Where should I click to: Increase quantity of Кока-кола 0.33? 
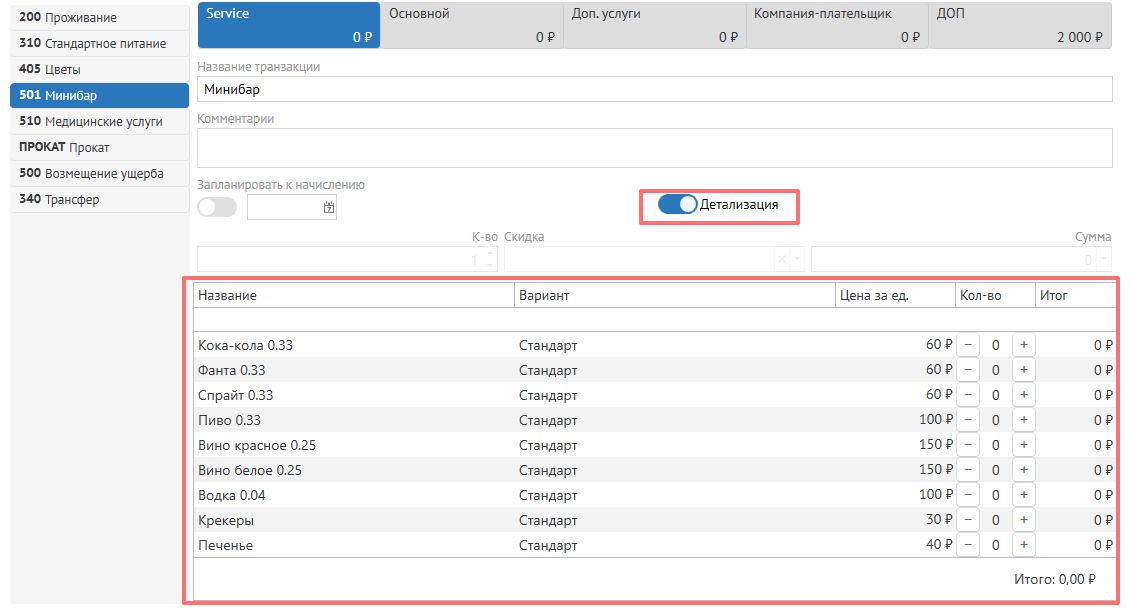(1023, 345)
